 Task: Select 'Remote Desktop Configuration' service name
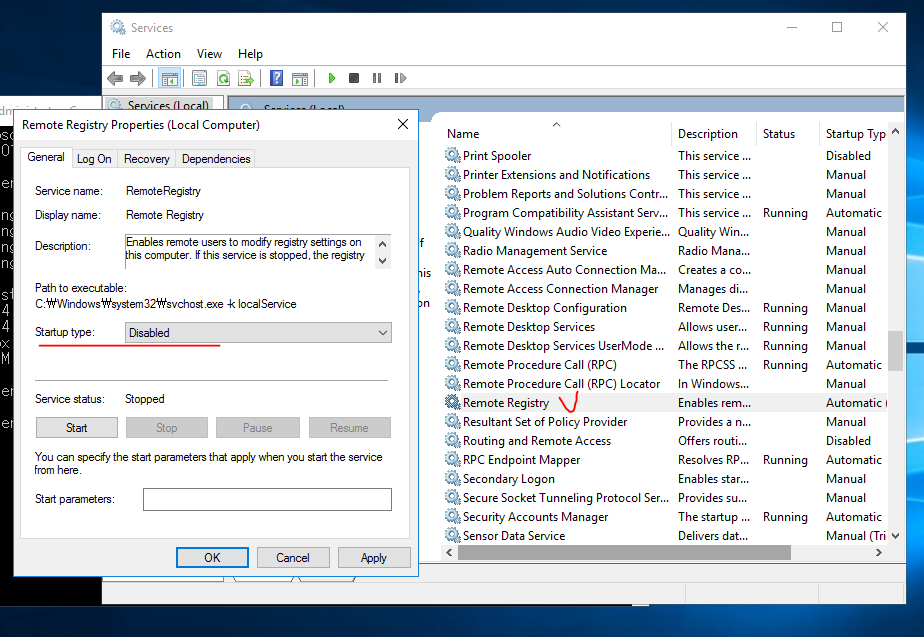544,308
